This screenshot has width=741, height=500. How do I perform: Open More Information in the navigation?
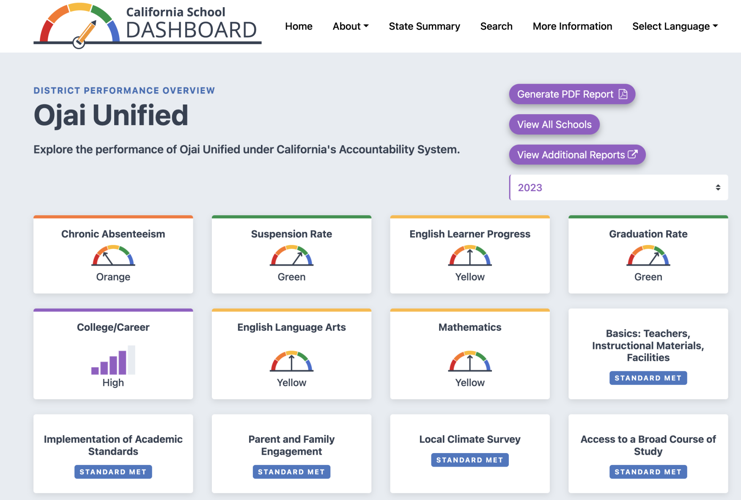click(572, 26)
